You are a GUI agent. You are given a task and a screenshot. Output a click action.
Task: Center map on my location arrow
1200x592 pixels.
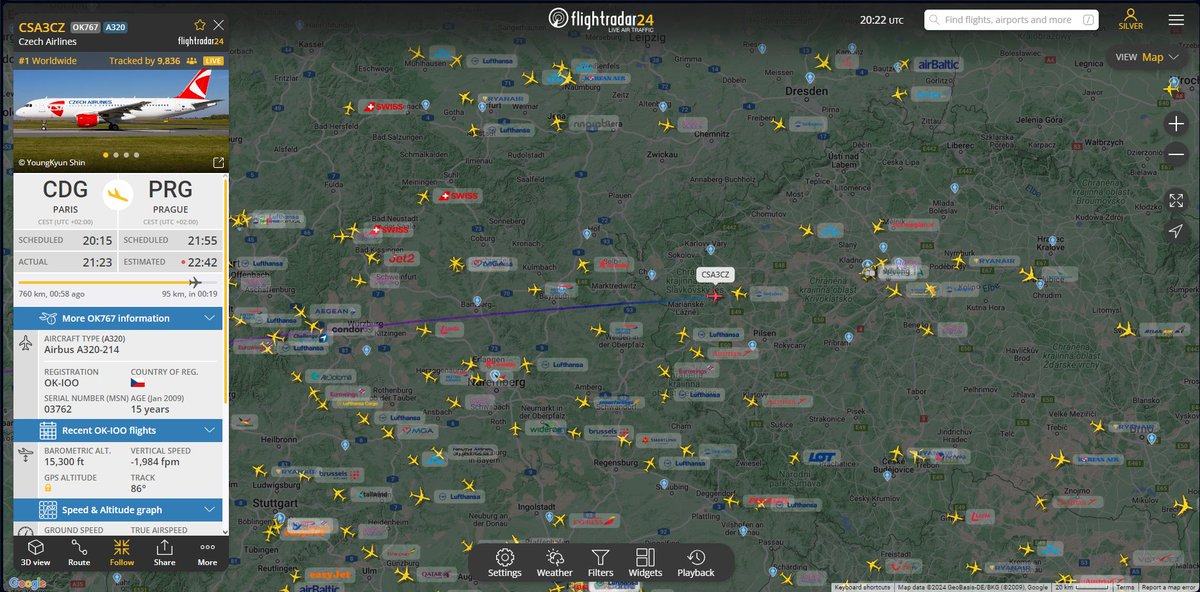coord(1176,231)
